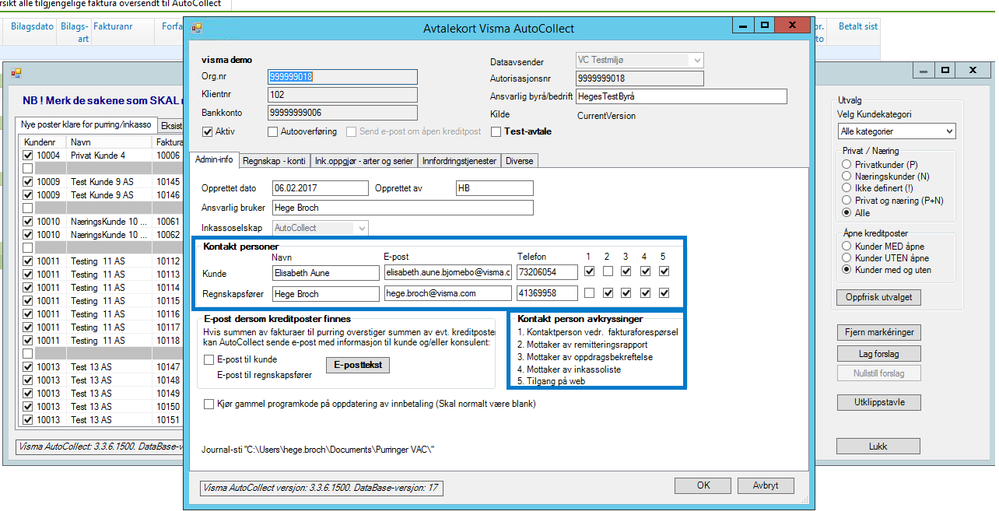Click the Autorisasjonsnr field
Viewport: 999px width, 511px height.
pyautogui.click(x=639, y=78)
